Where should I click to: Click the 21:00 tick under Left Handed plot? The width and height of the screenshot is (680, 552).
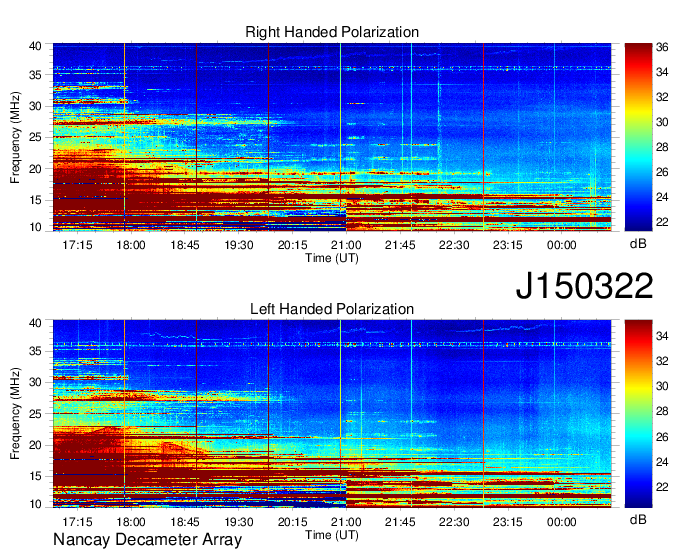pos(346,522)
